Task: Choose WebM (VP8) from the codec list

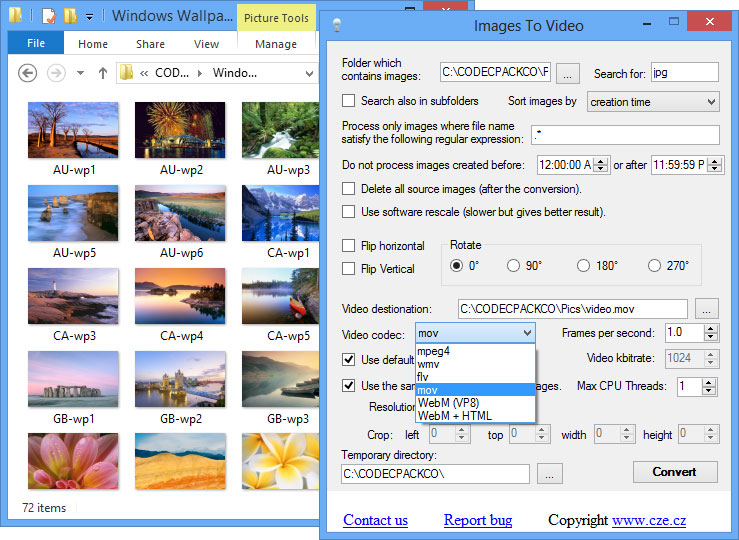Action: pos(448,402)
